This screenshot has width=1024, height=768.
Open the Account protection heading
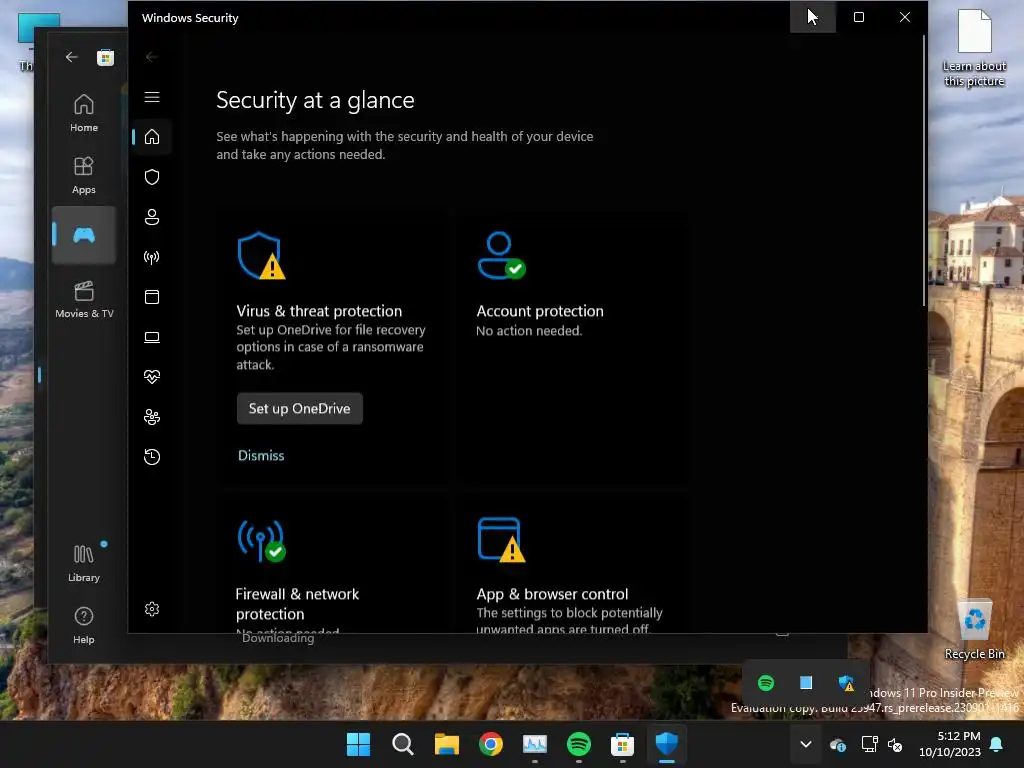point(540,311)
